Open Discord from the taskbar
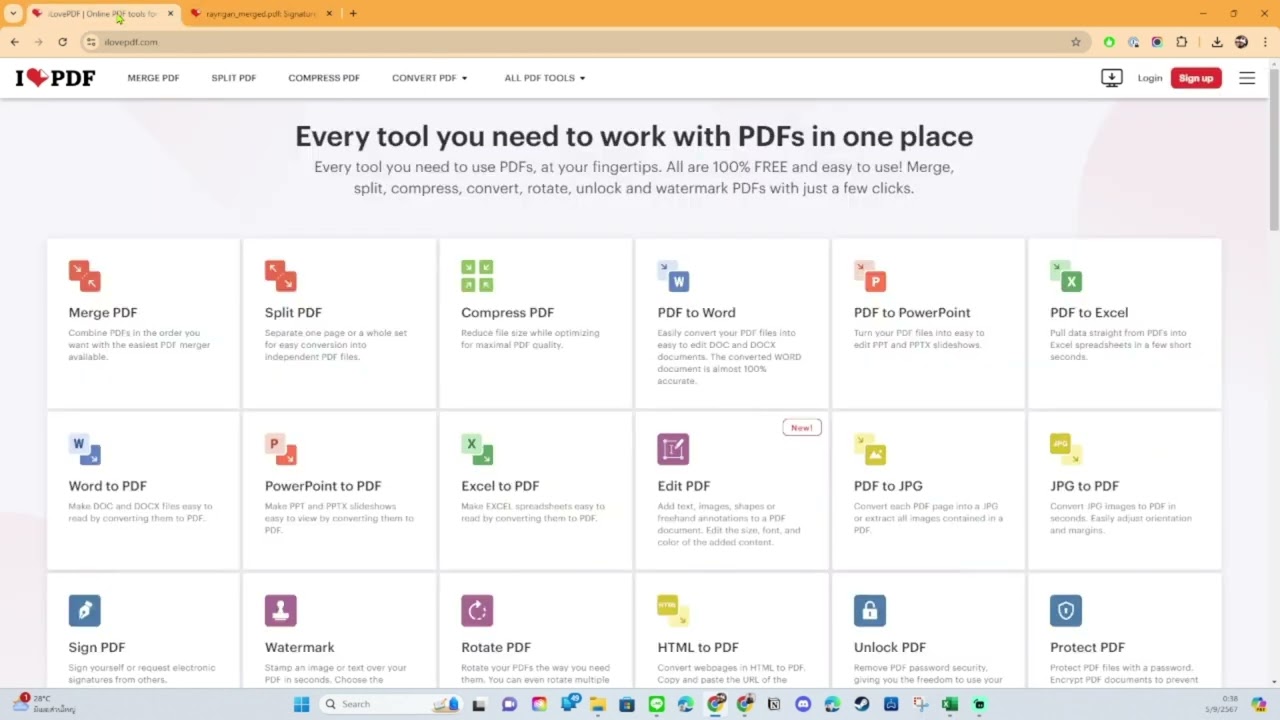The width and height of the screenshot is (1280, 720). 803,704
